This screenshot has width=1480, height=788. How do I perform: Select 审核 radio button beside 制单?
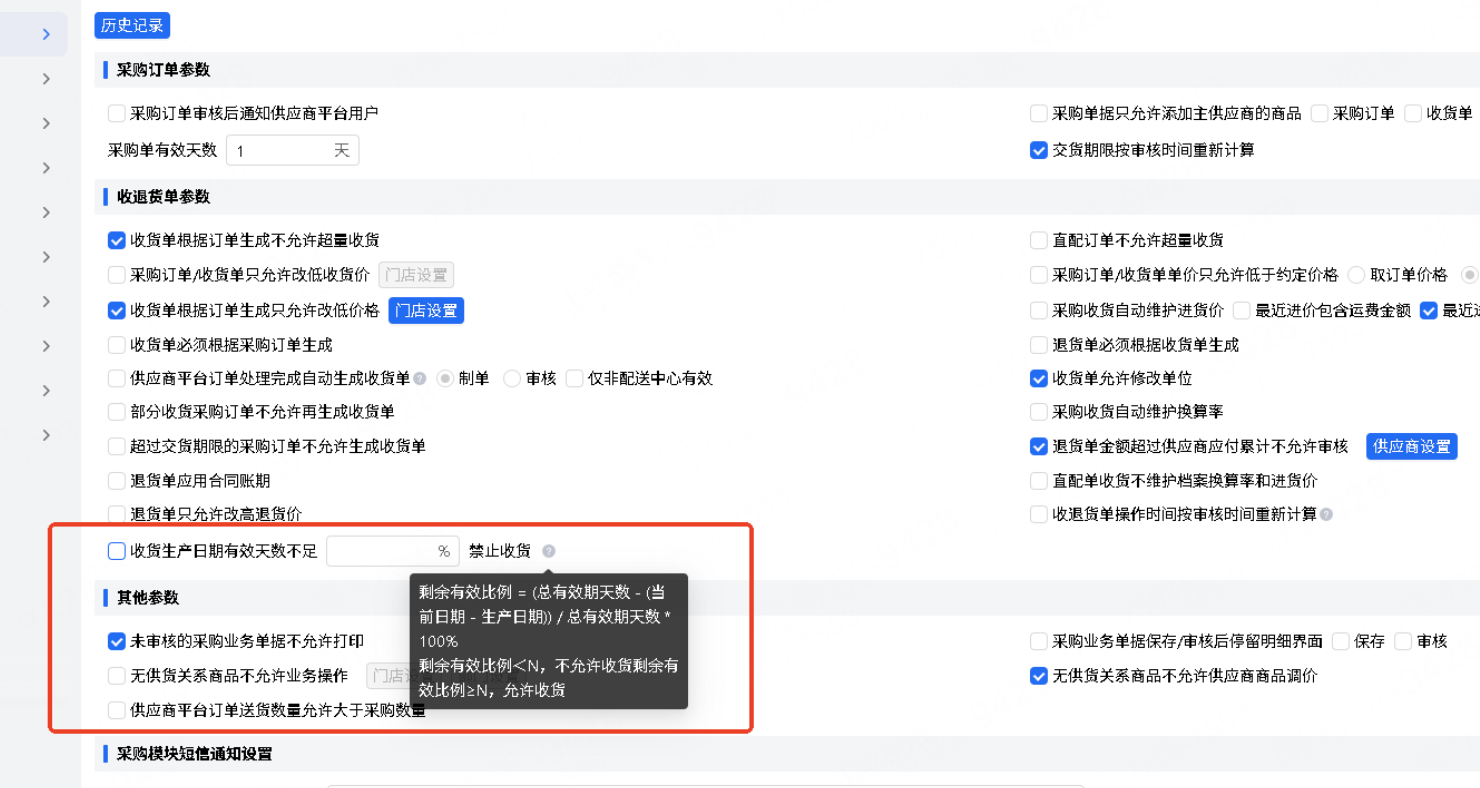[x=512, y=379]
